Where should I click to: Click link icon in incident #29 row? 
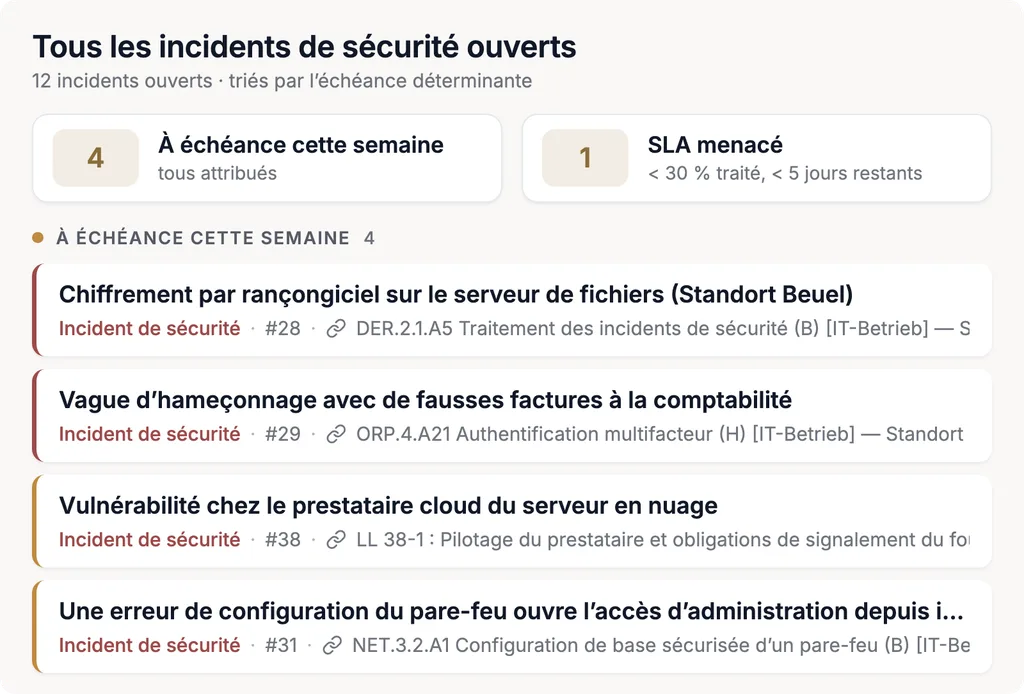336,434
